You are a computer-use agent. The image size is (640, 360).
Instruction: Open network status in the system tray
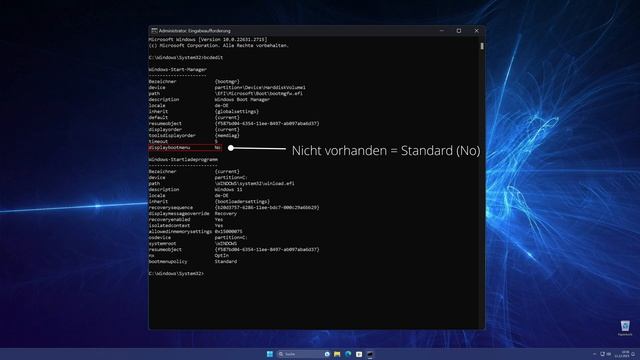click(602, 354)
